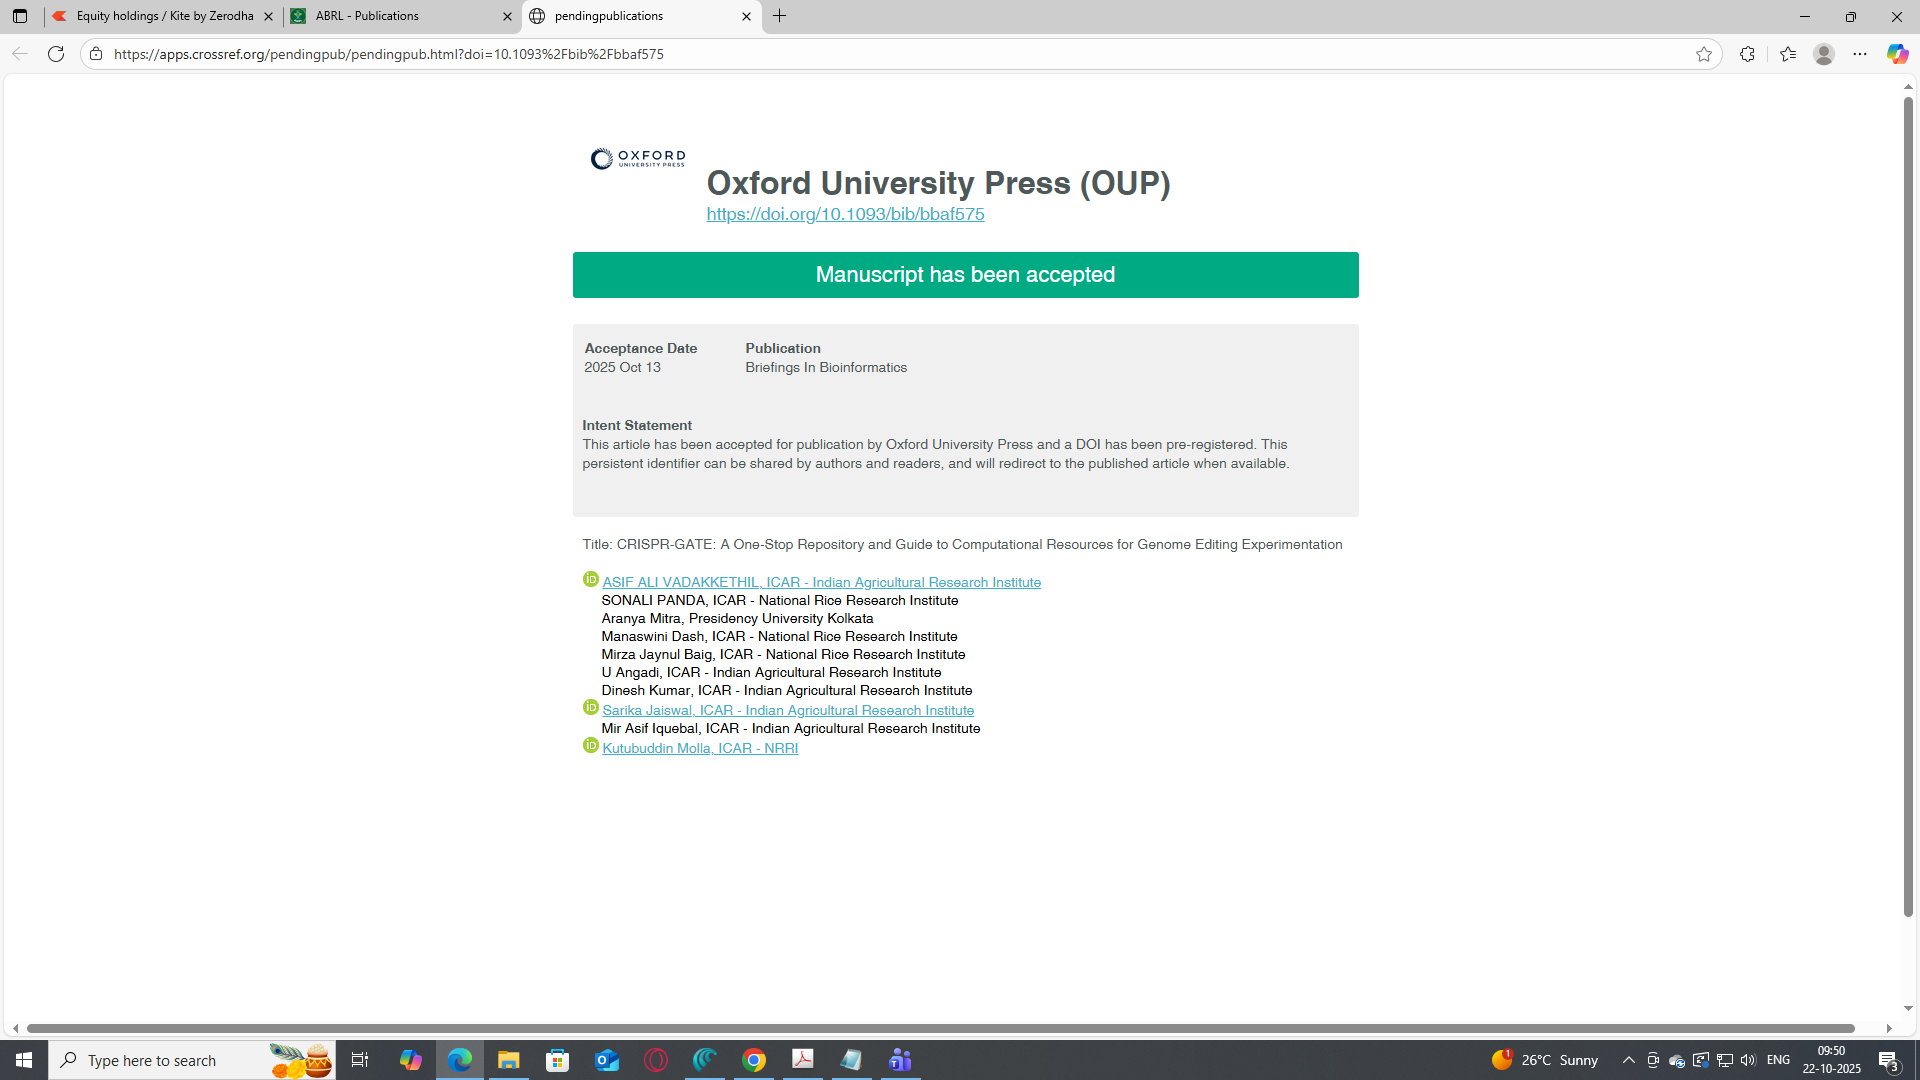Open browser extensions puzzle icon
1920x1080 pixels.
tap(1747, 54)
